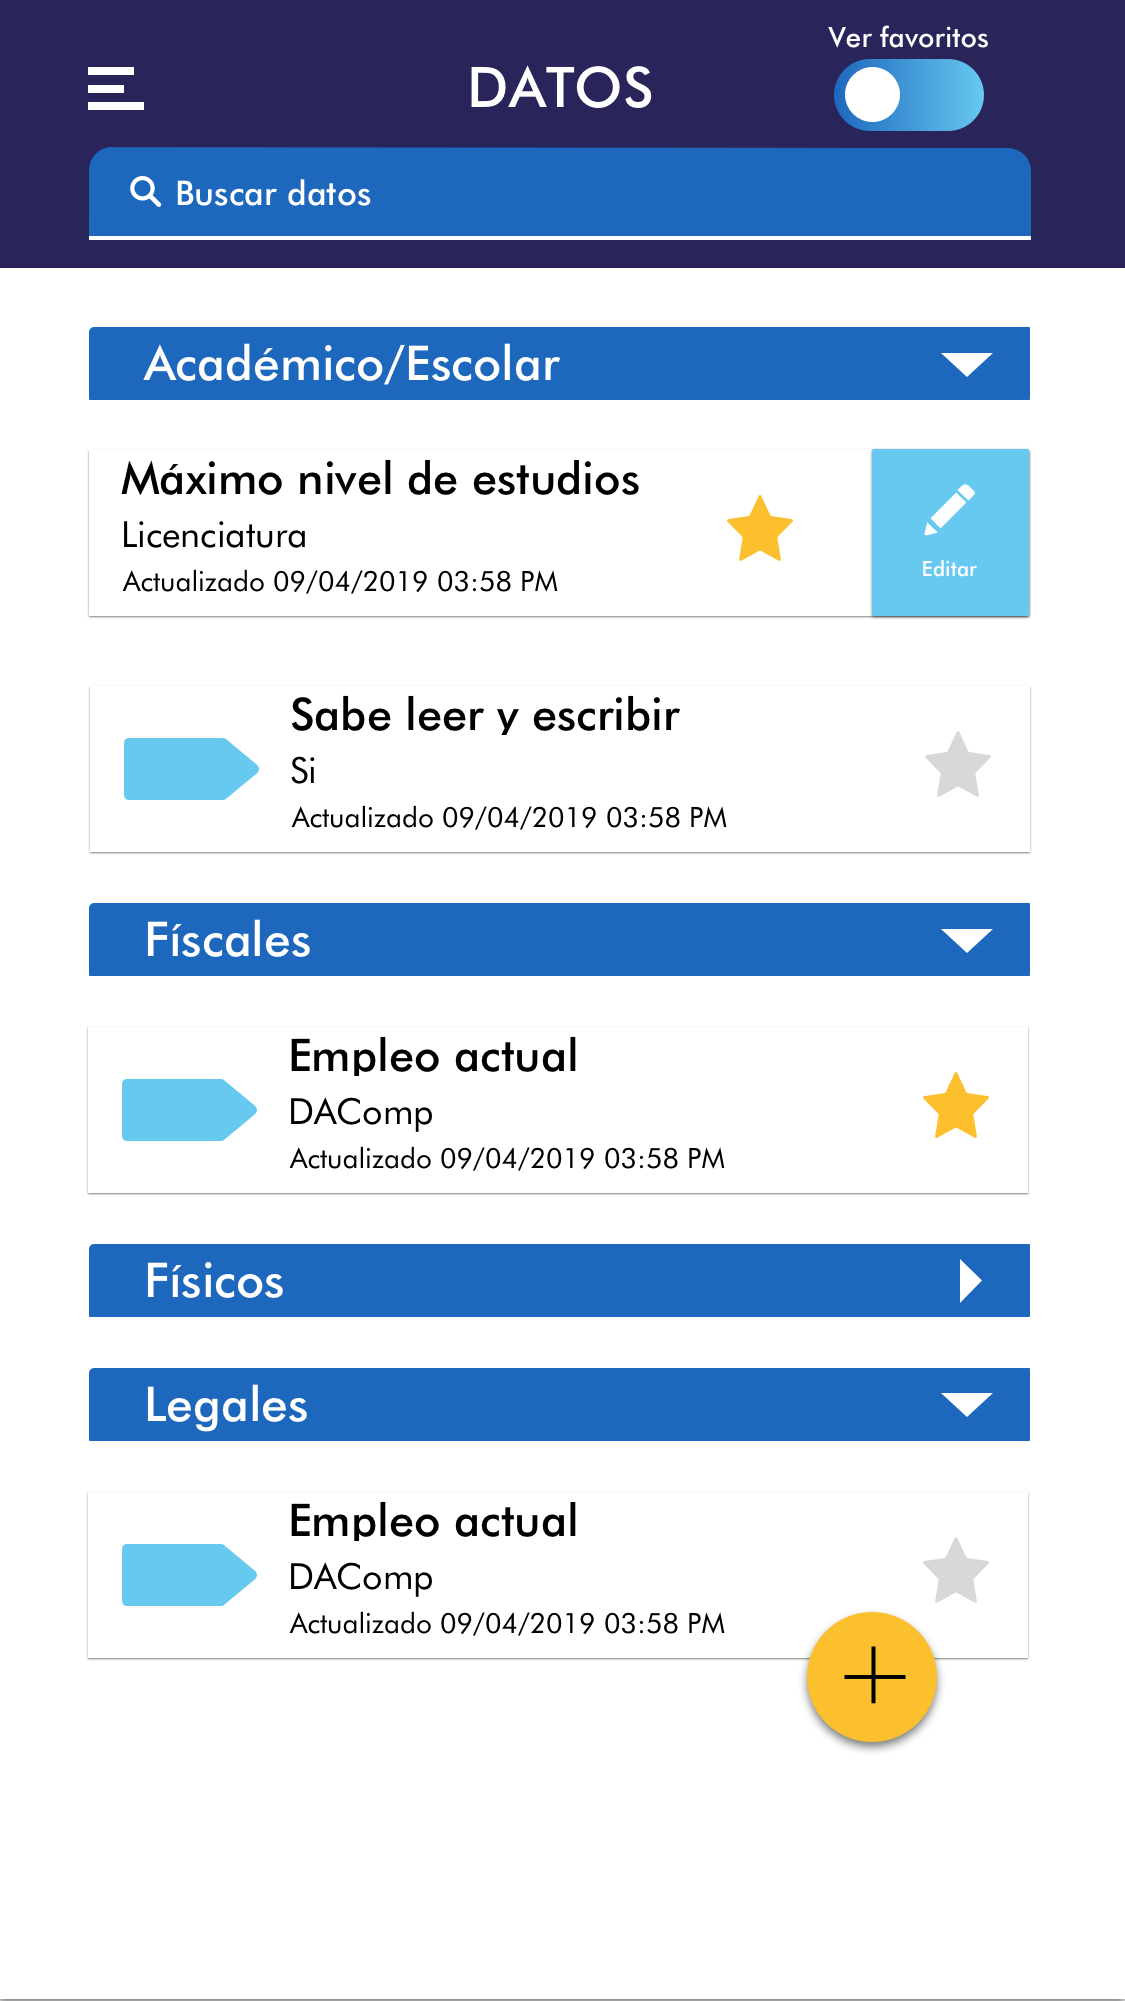The width and height of the screenshot is (1125, 2001).
Task: Collapse the Académico/Escolar section arrow
Action: (966, 364)
